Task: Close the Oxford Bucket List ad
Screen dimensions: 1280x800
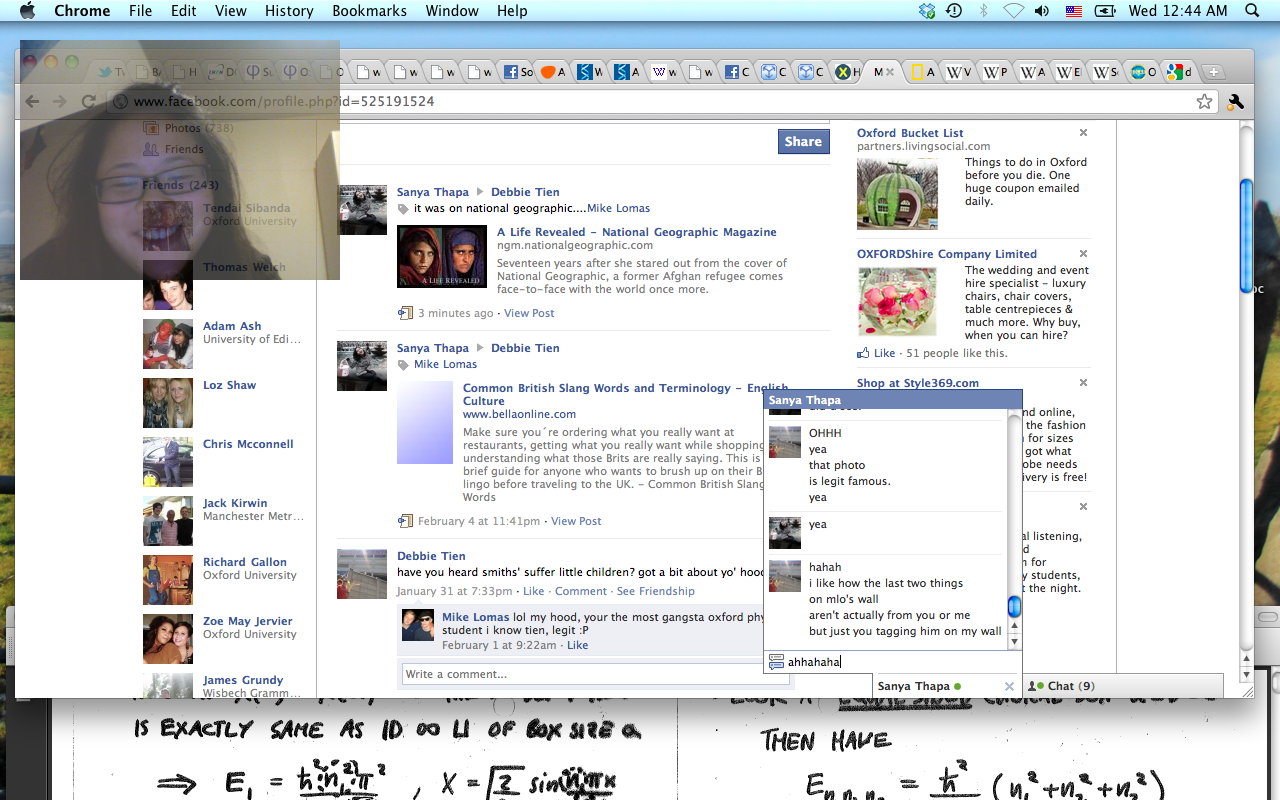Action: tap(1083, 133)
